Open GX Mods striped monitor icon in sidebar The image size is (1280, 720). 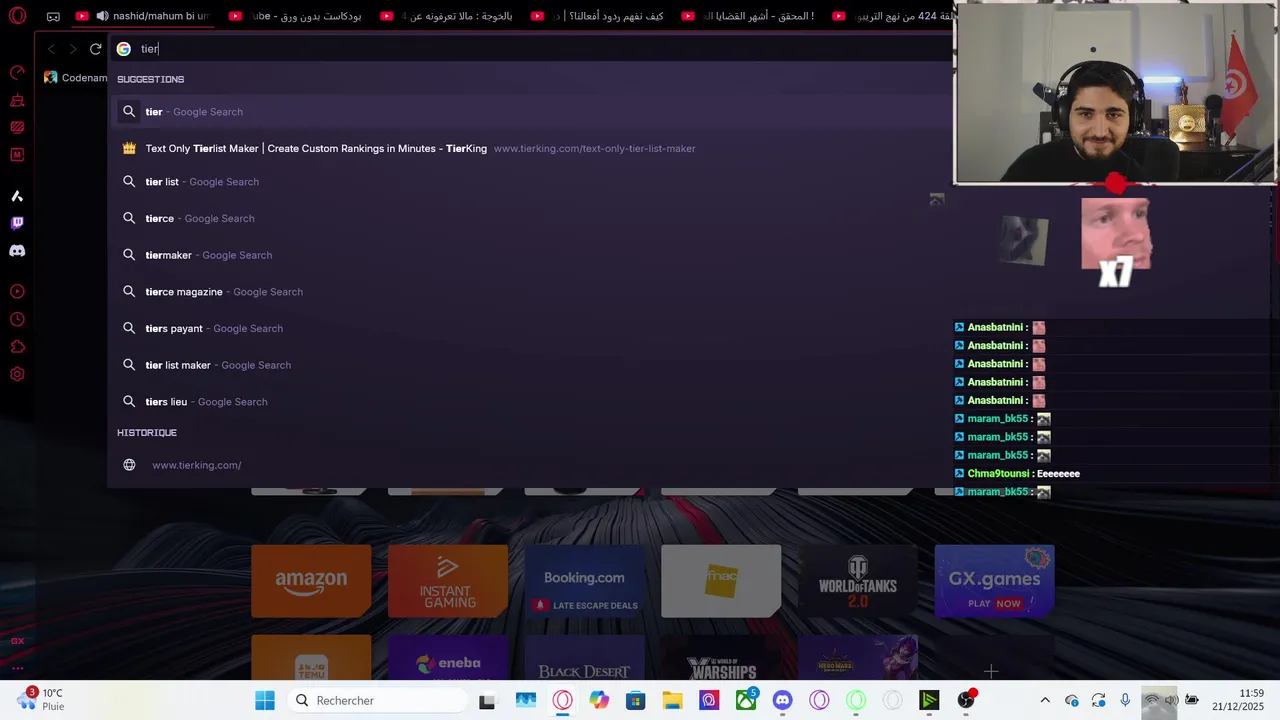[x=17, y=127]
